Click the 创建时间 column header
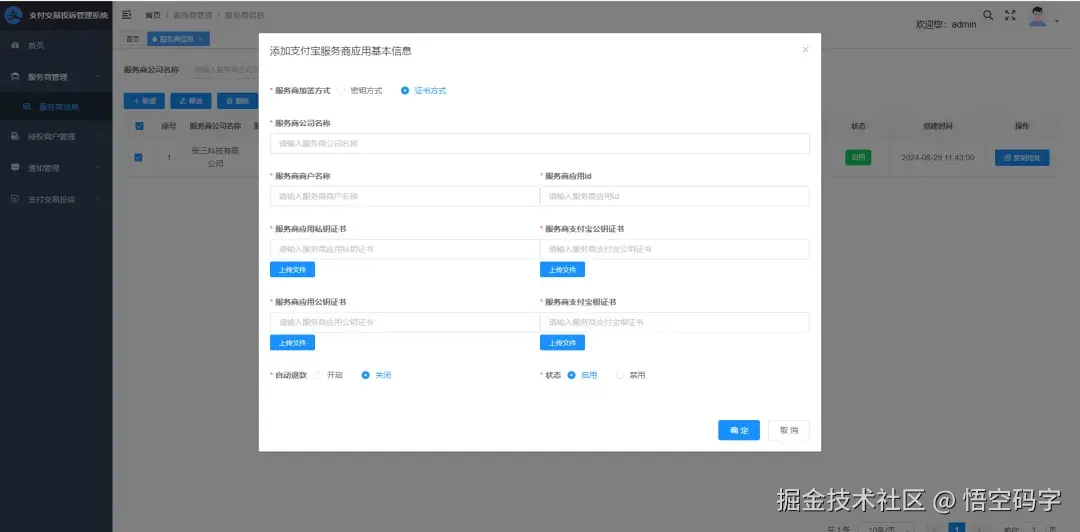The height and width of the screenshot is (532, 1080). [937, 126]
